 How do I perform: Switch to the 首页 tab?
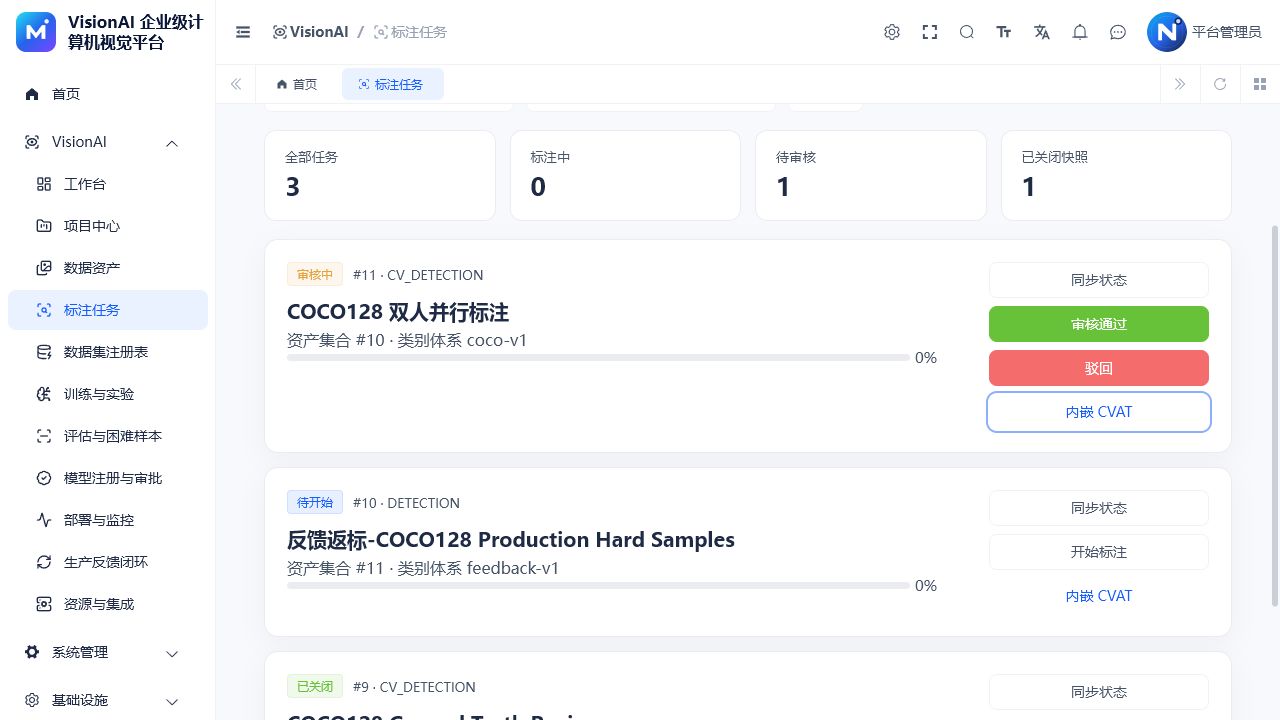(x=298, y=84)
